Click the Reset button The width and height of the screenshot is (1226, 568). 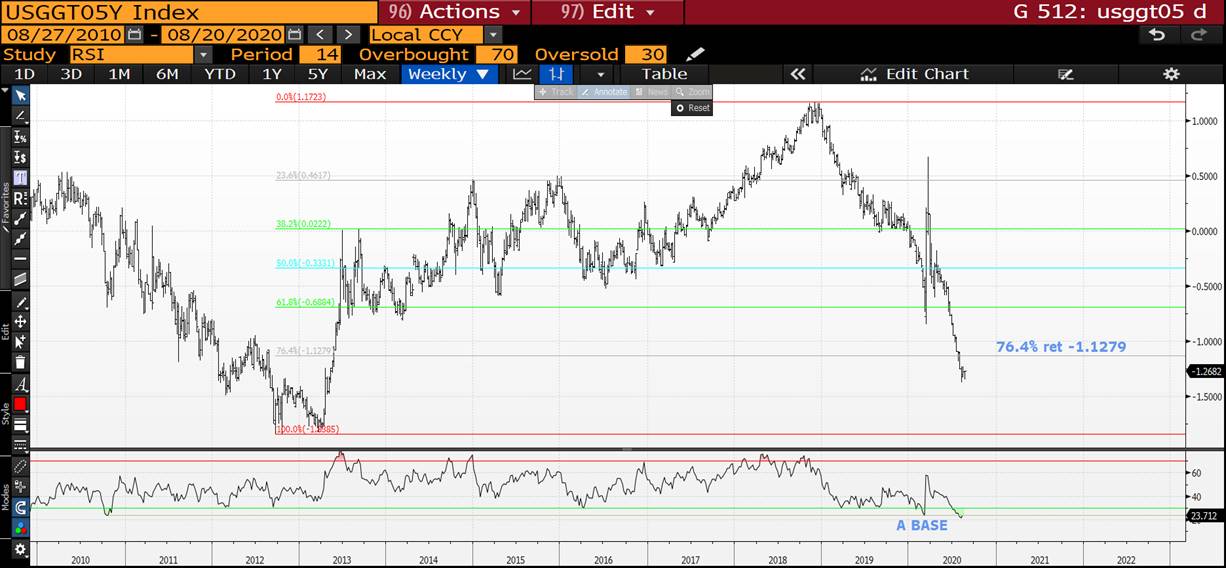pyautogui.click(x=692, y=108)
